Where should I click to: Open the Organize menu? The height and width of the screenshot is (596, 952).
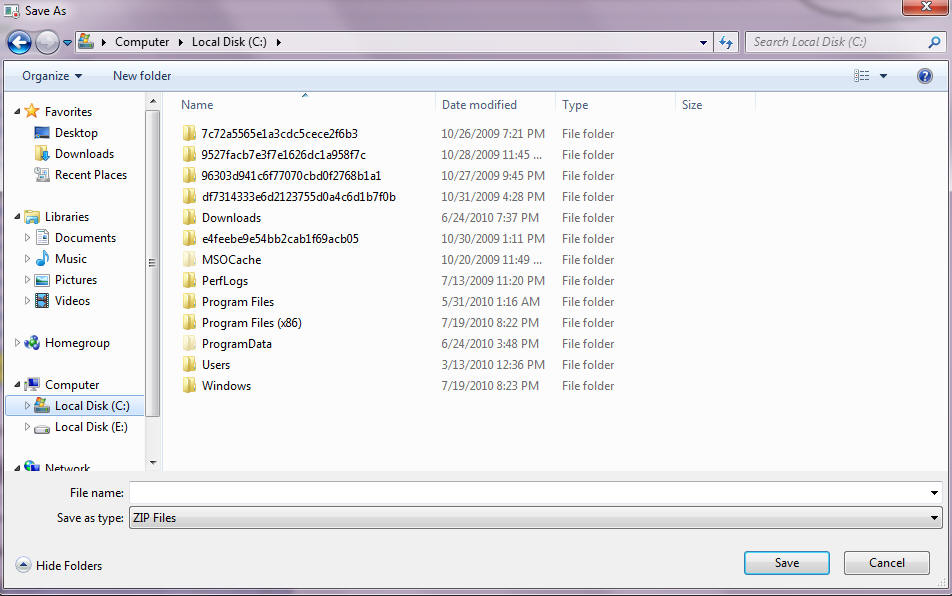(x=52, y=76)
